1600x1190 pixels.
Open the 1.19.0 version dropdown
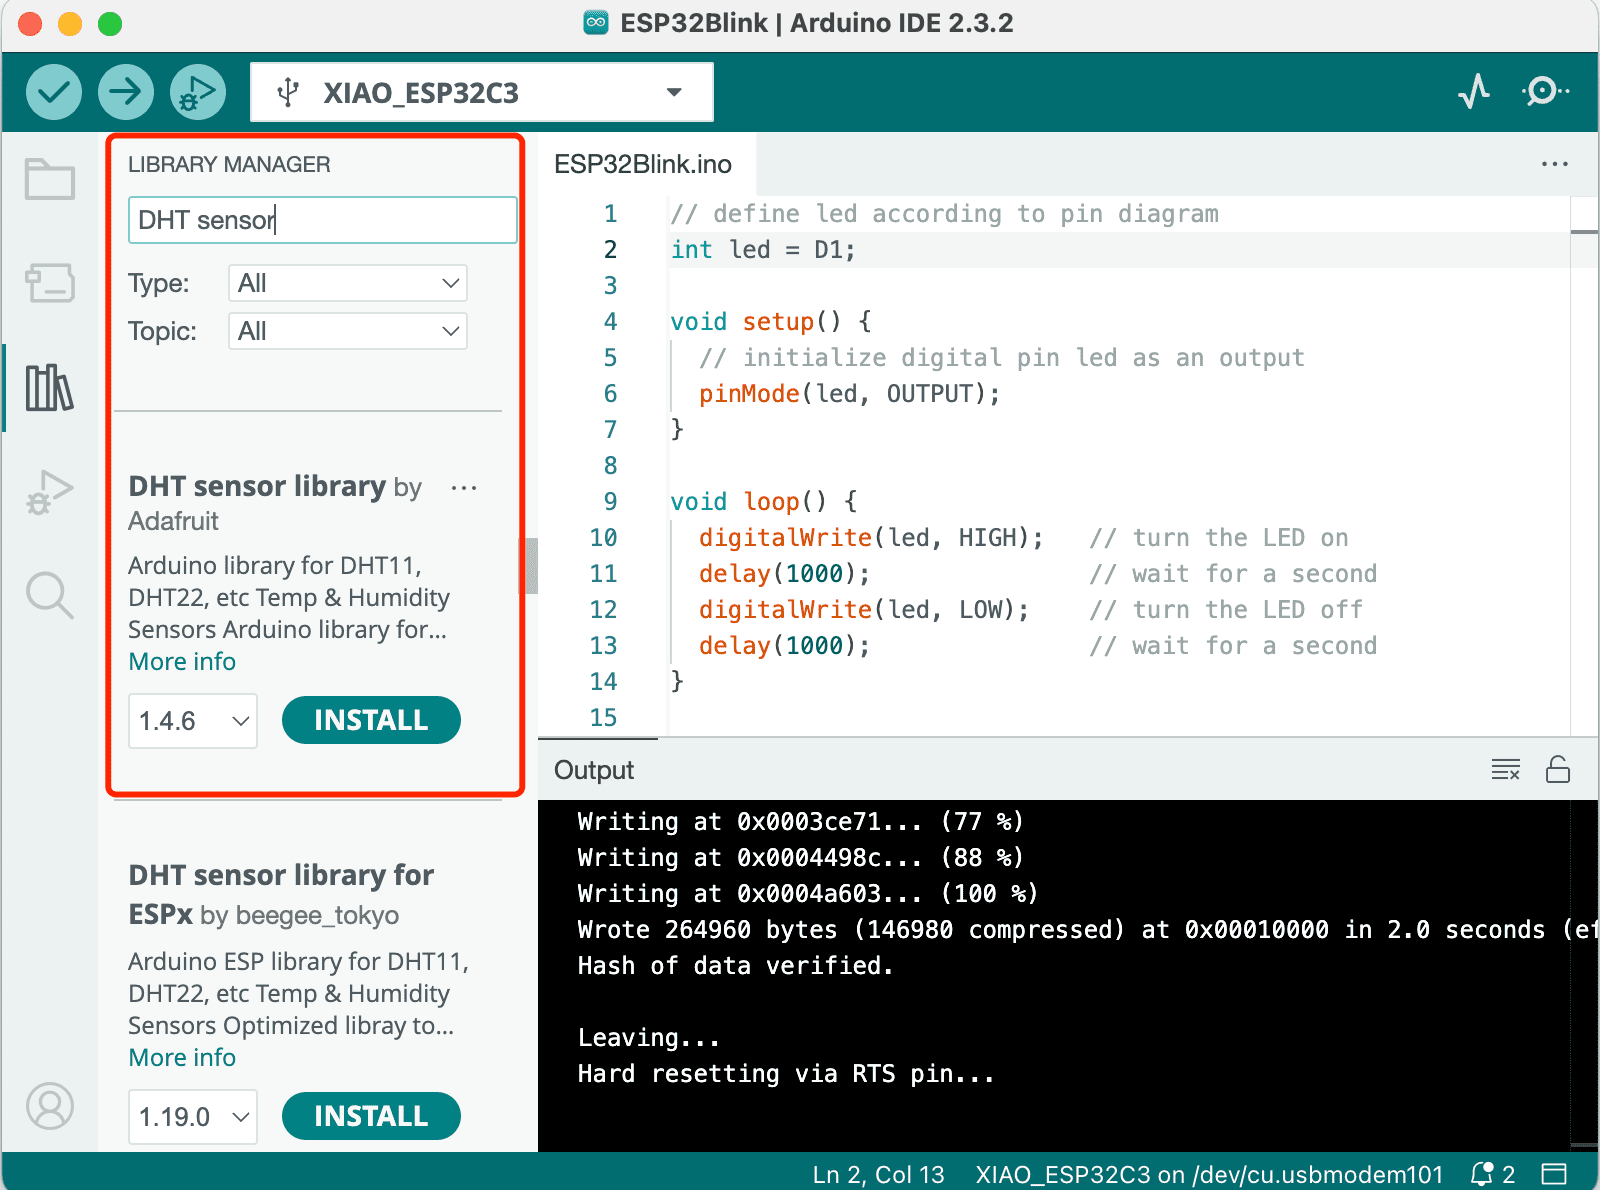(193, 1117)
